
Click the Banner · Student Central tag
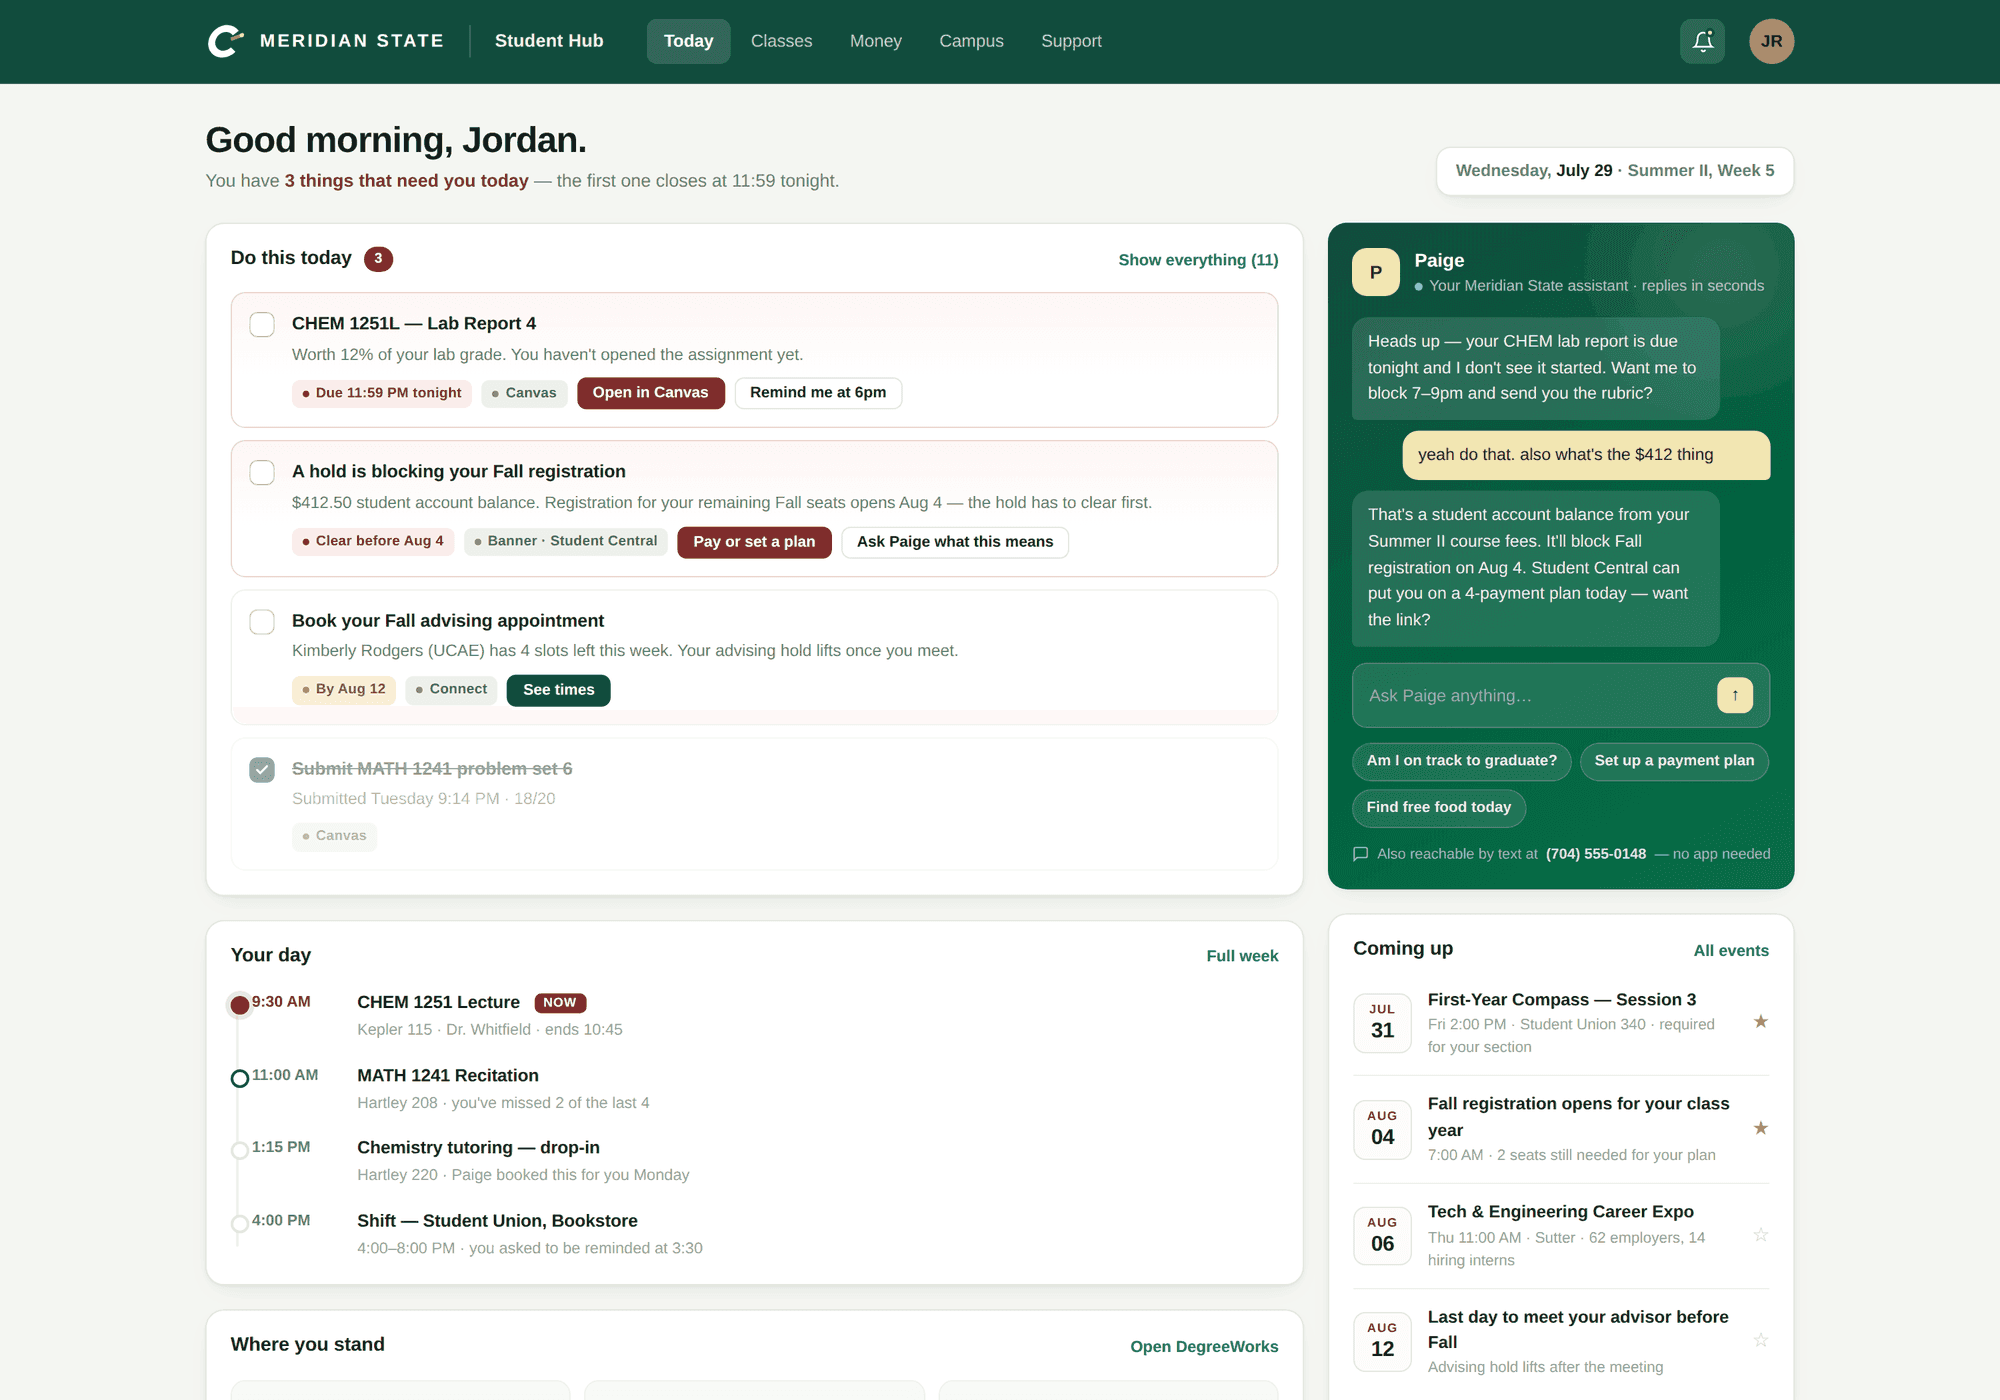click(566, 541)
